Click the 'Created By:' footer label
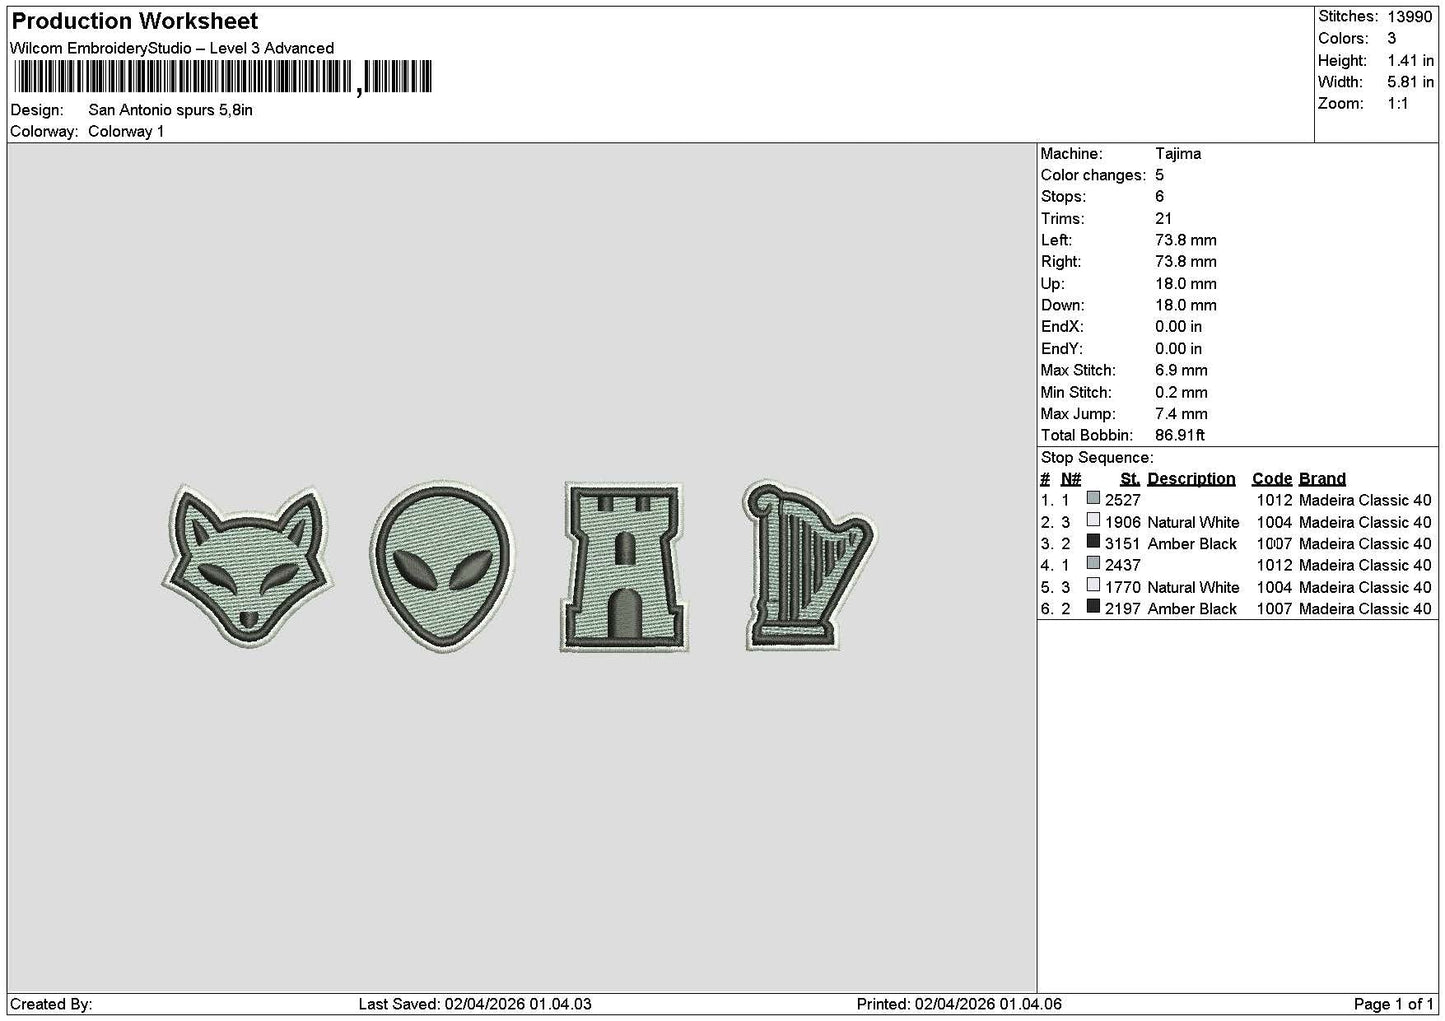The width and height of the screenshot is (1445, 1021). [x=51, y=1004]
